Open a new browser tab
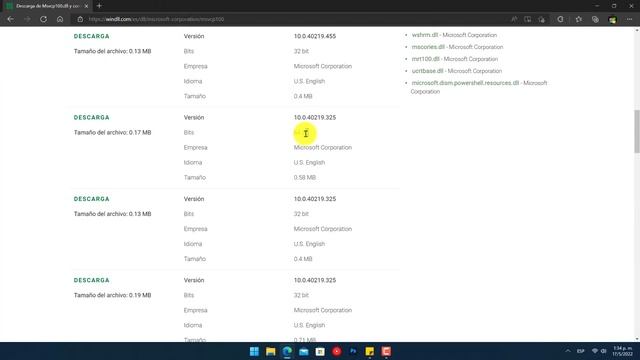 coord(99,6)
